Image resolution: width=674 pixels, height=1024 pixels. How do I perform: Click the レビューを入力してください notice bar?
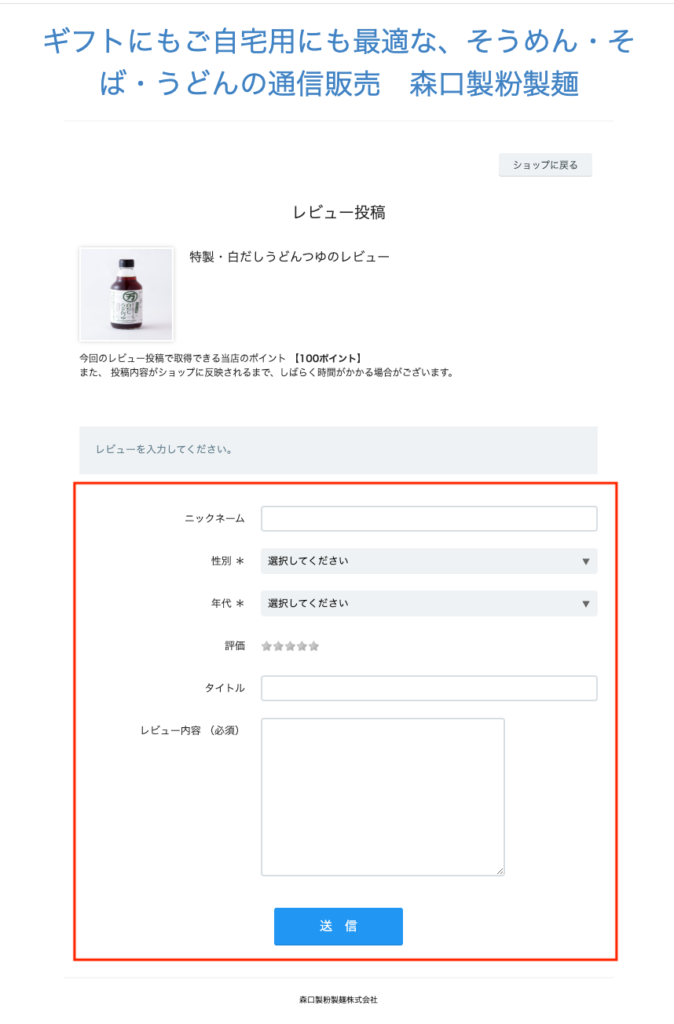[338, 450]
